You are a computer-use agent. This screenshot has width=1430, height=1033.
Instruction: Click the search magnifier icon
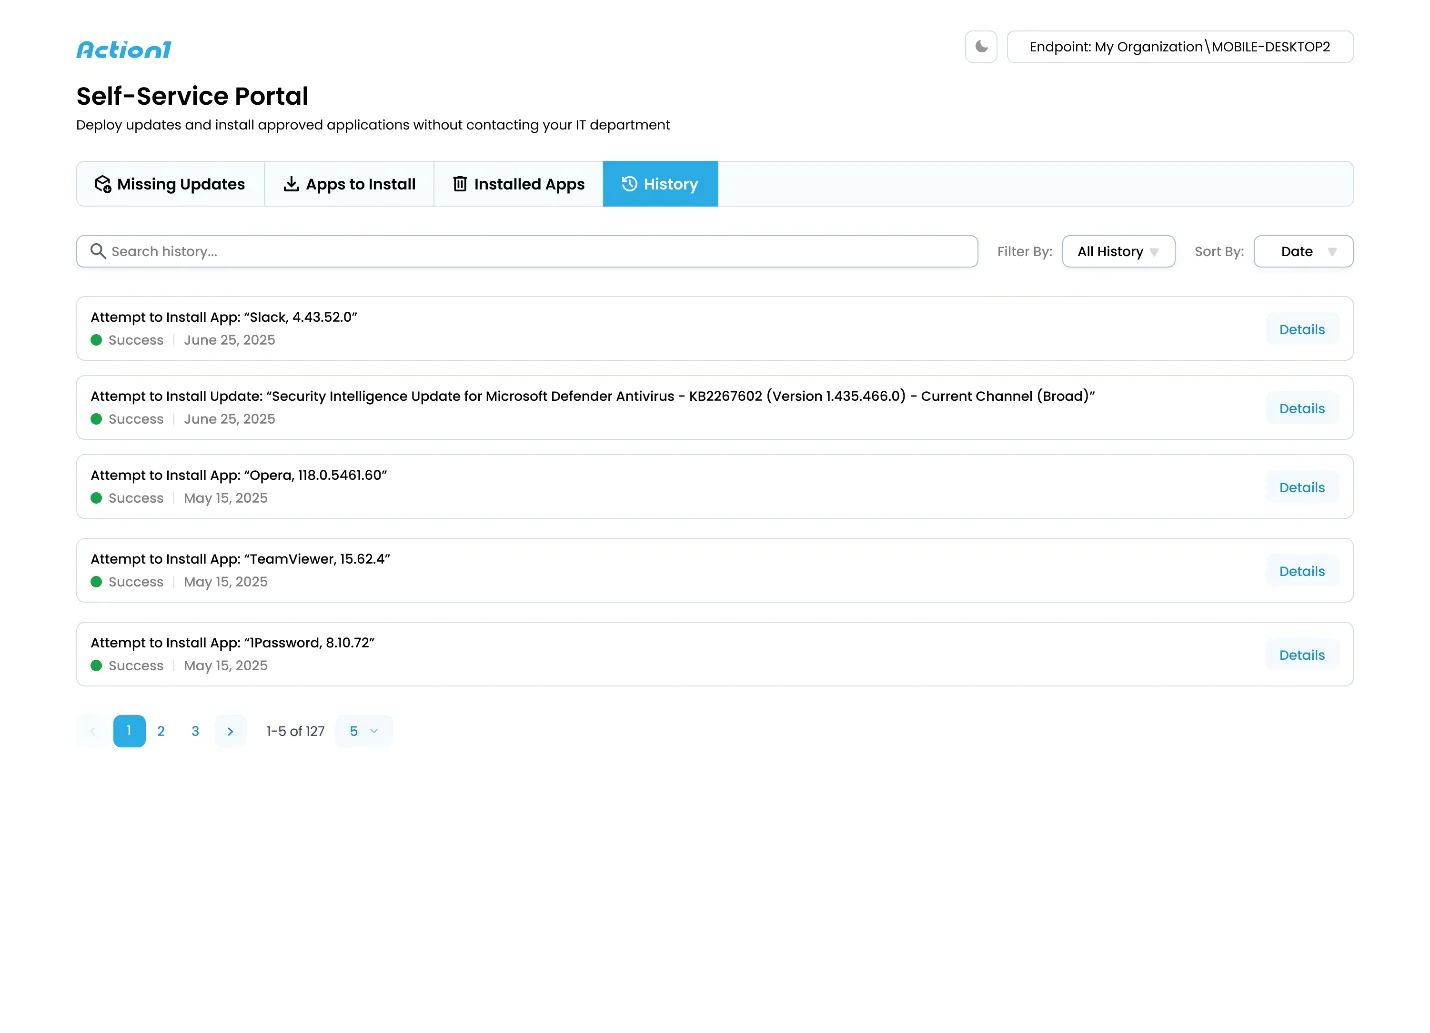(x=98, y=251)
